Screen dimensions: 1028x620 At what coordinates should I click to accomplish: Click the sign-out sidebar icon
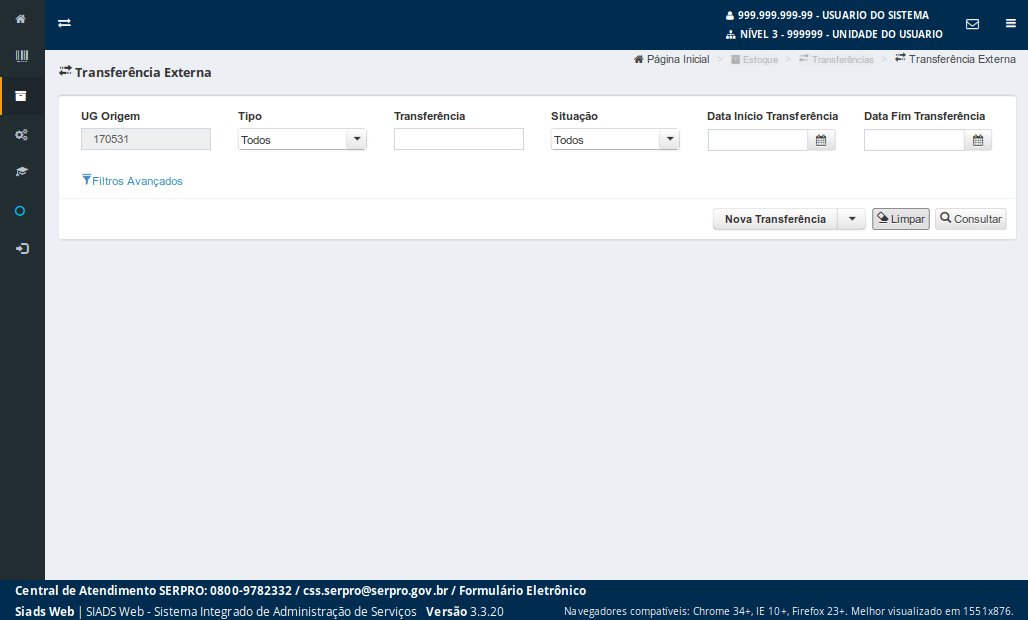click(x=22, y=249)
